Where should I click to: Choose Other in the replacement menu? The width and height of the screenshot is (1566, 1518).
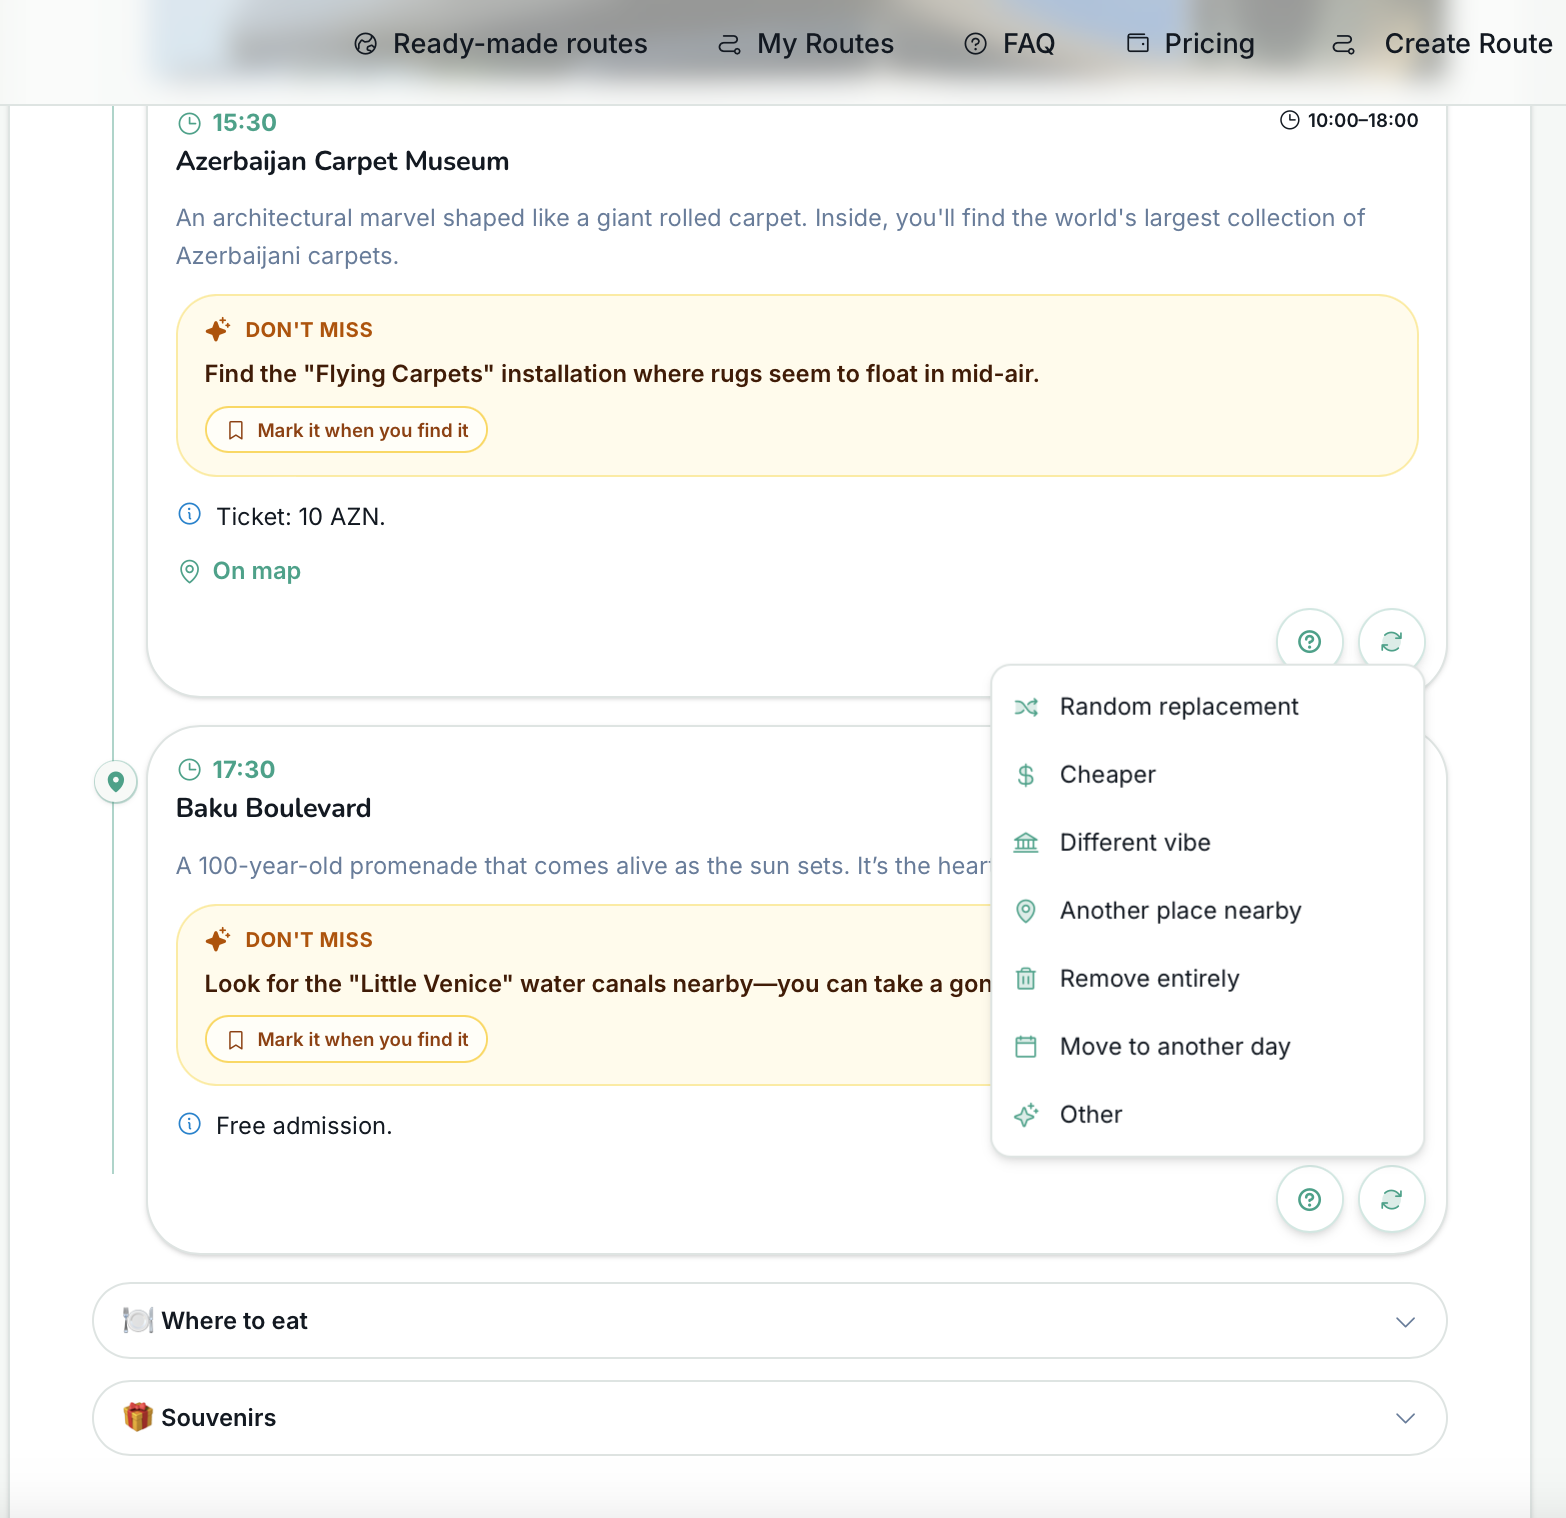coord(1207,1115)
